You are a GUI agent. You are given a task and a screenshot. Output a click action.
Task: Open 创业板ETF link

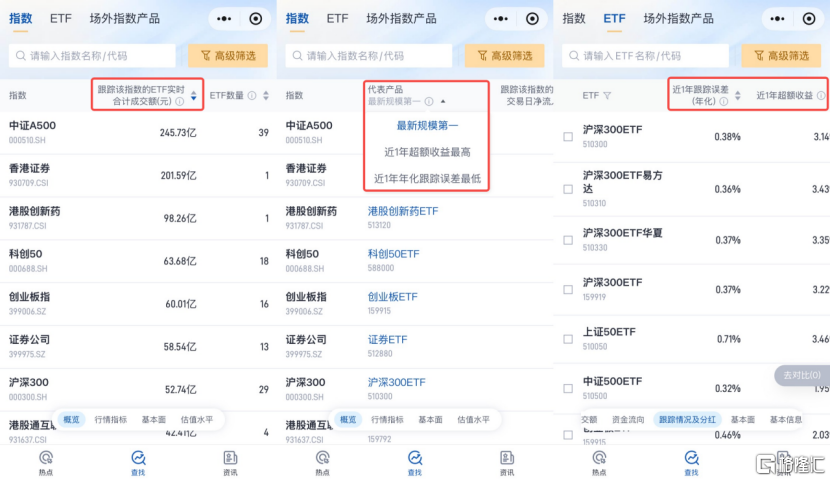(x=393, y=297)
